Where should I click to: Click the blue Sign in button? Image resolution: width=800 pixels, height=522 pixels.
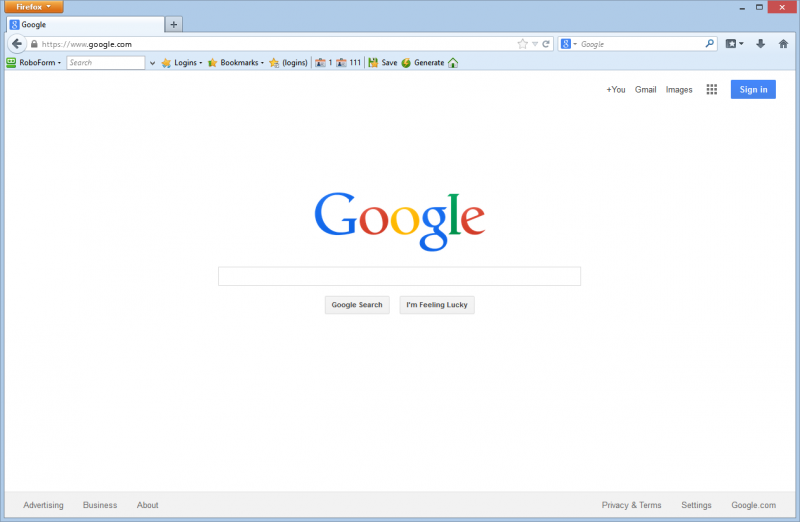[x=753, y=89]
